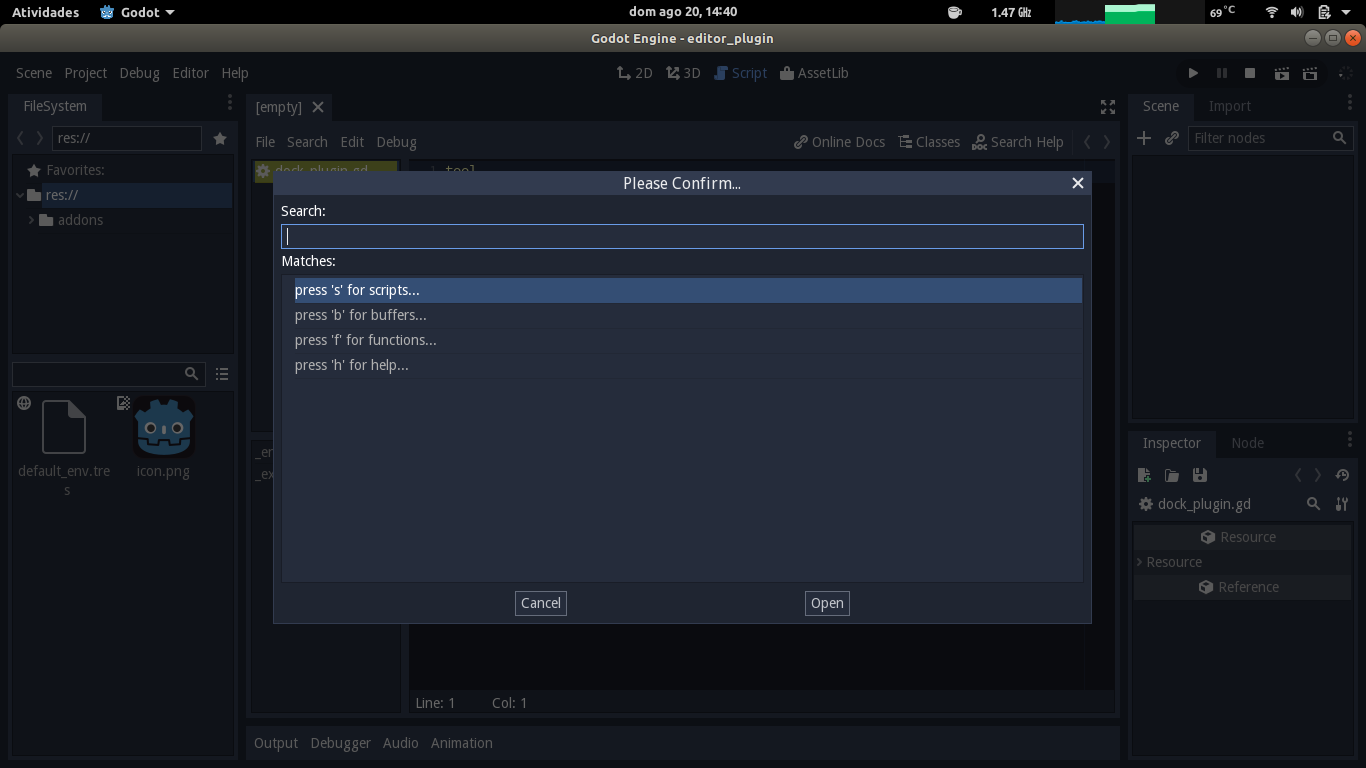Close the [empty] scene tab
This screenshot has height=768, width=1366.
(318, 107)
